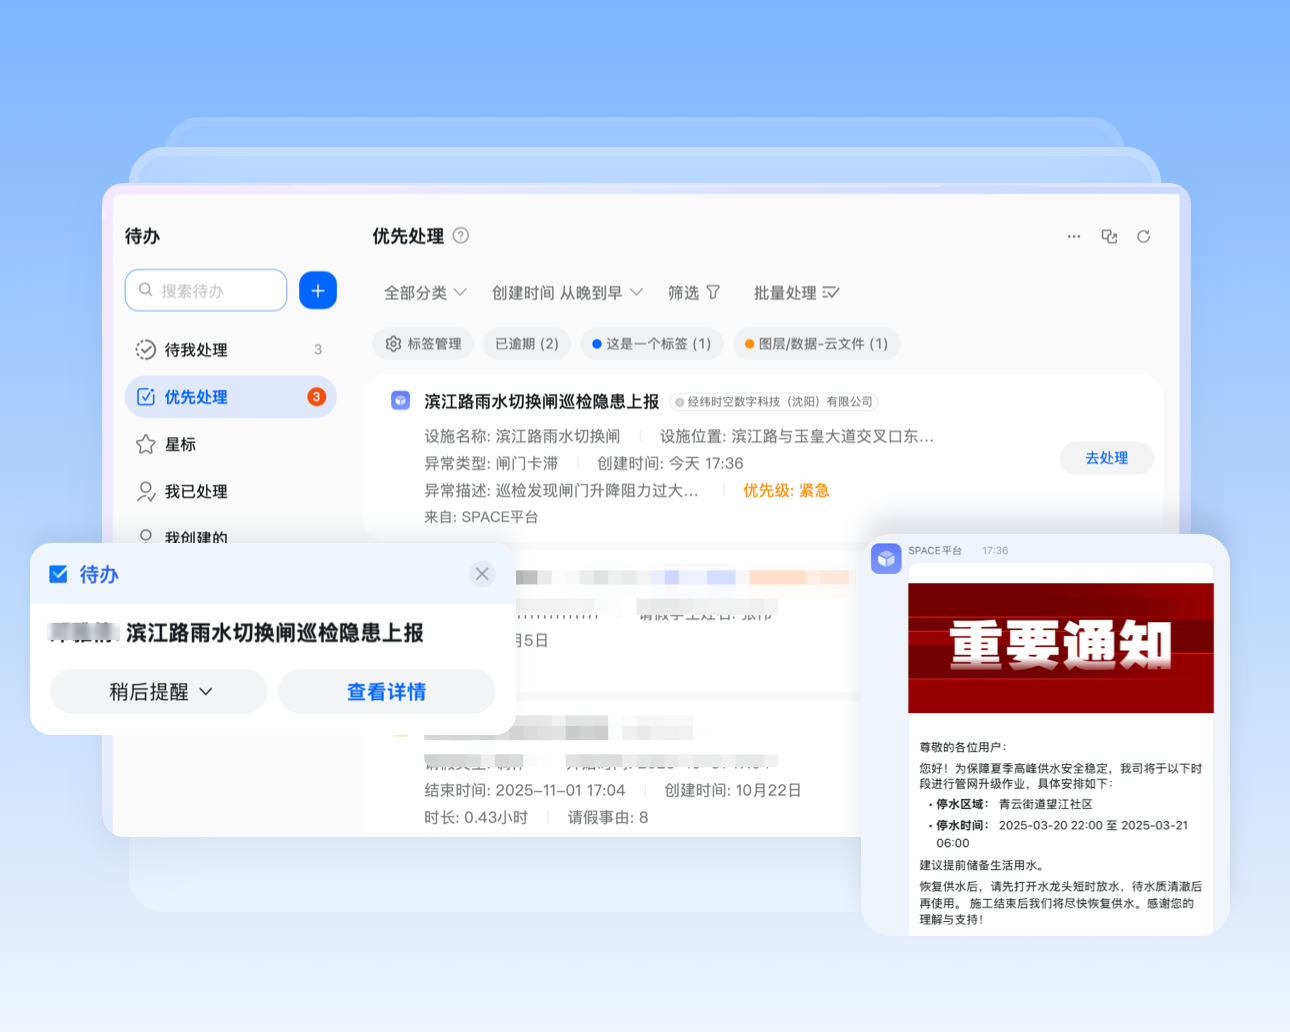Click the SPACE平台 cube avatar icon
This screenshot has width=1290, height=1032.
pos(886,559)
